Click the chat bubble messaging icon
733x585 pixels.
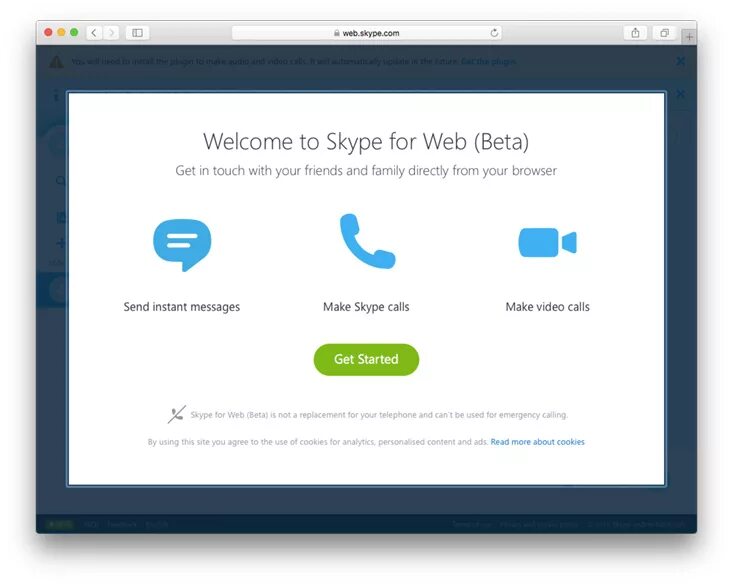(182, 245)
